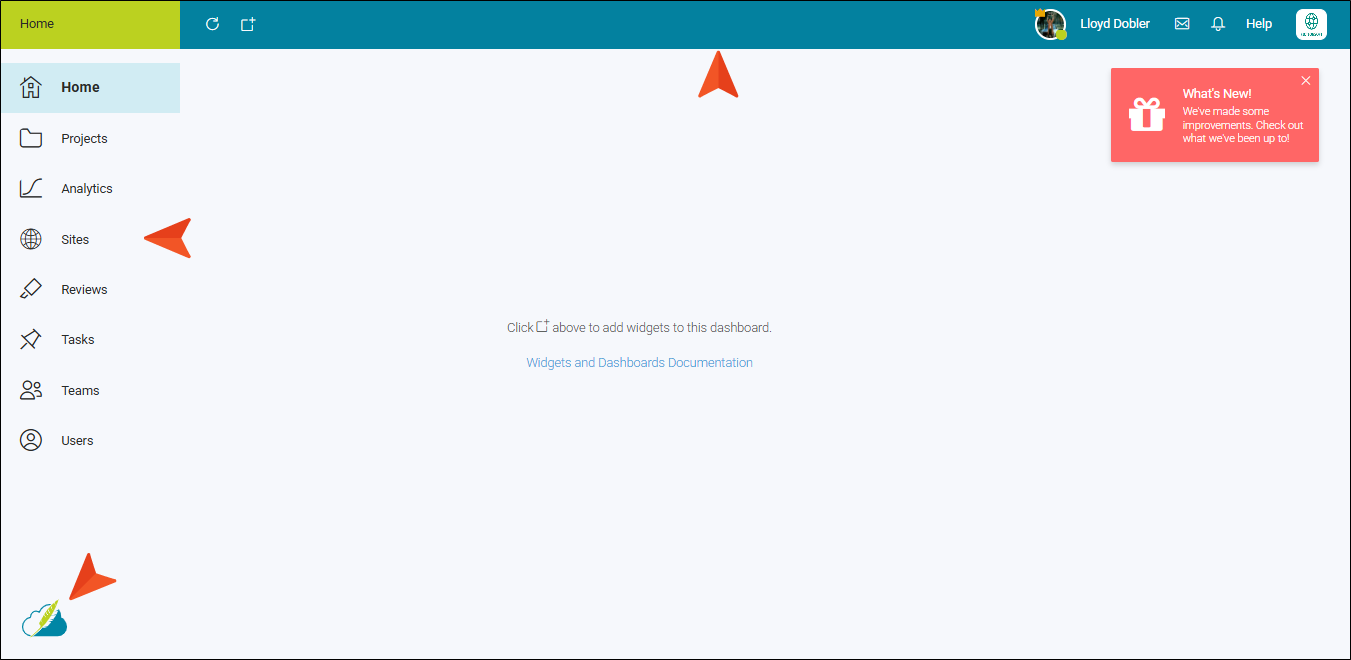Click the add widget icon in top bar

(x=248, y=24)
